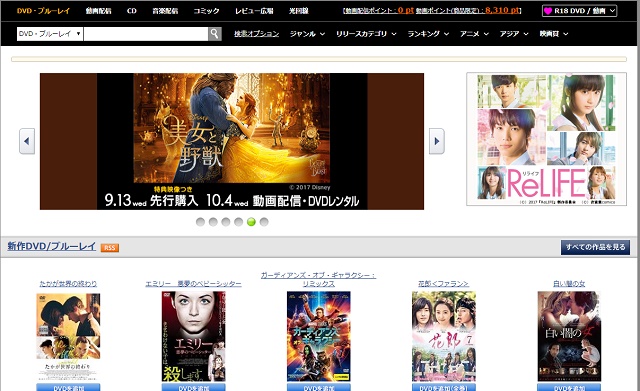This screenshot has height=391, width=640.
Task: Select the sixth carousel dot
Action: [264, 222]
